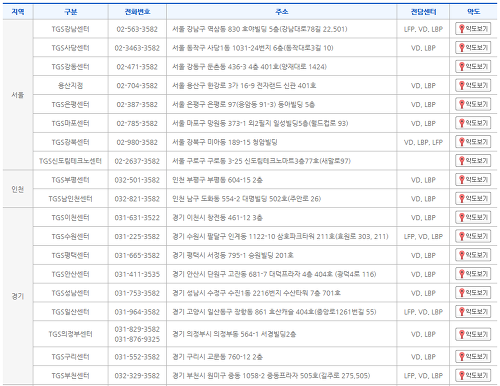Select the TGS강남센터 name cell
This screenshot has width=500, height=386.
click(71, 29)
